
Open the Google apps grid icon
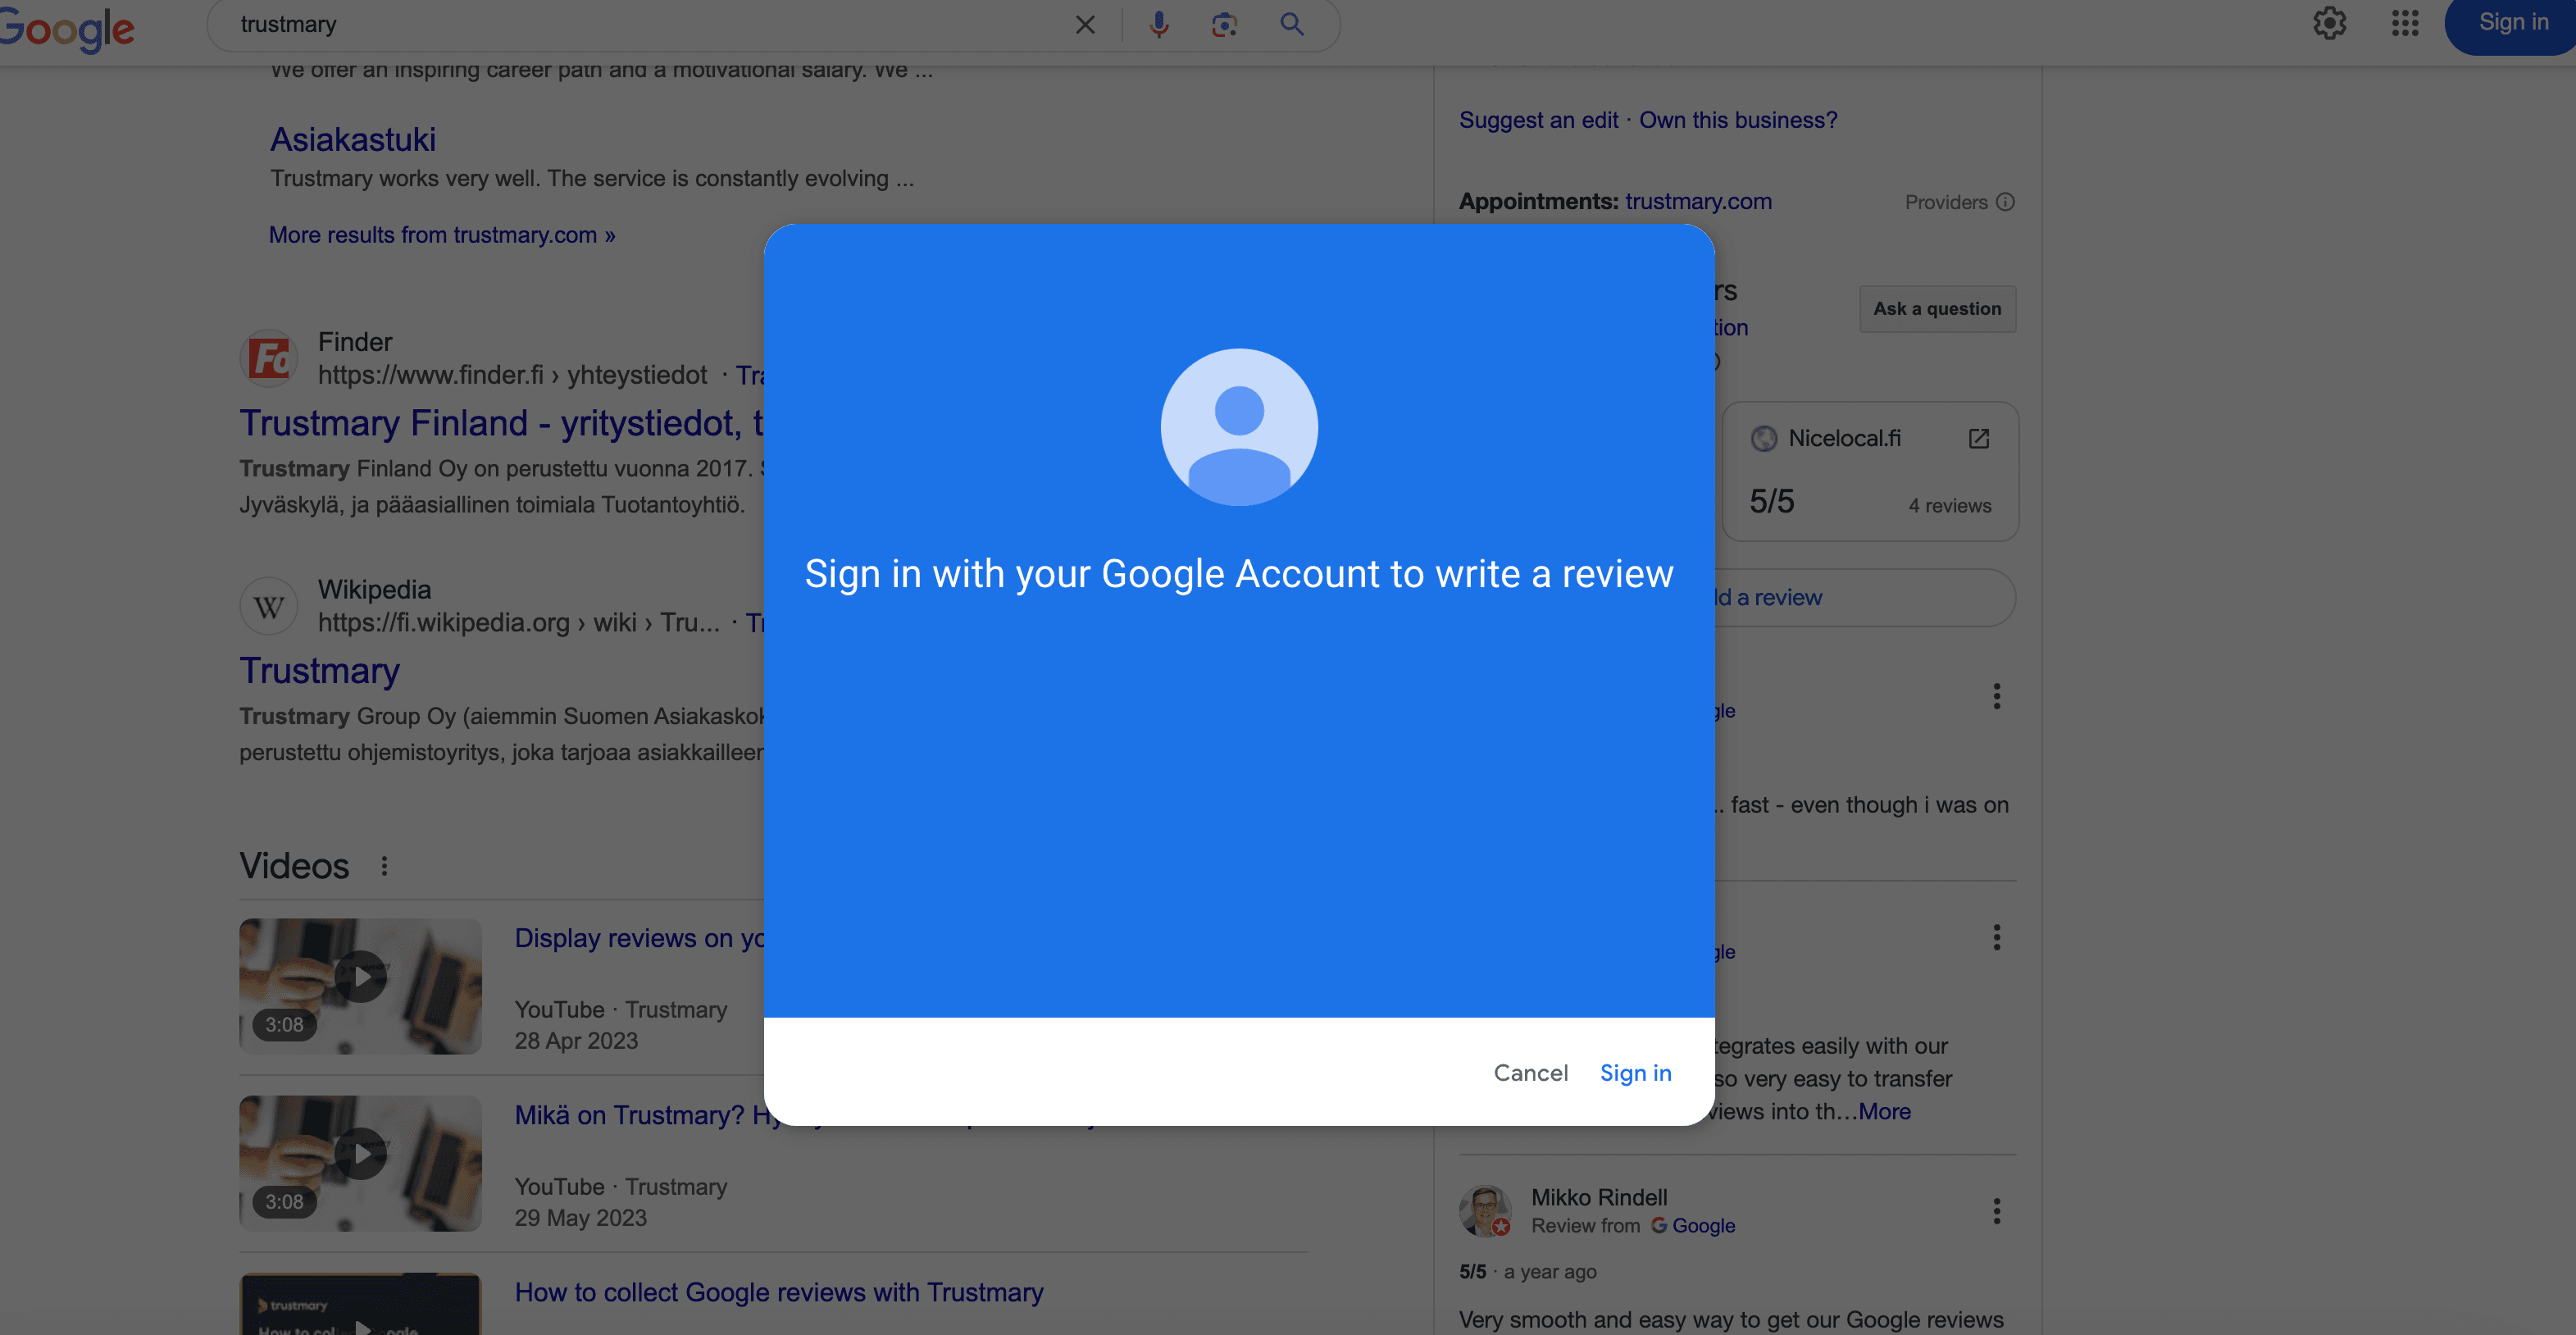point(2405,23)
